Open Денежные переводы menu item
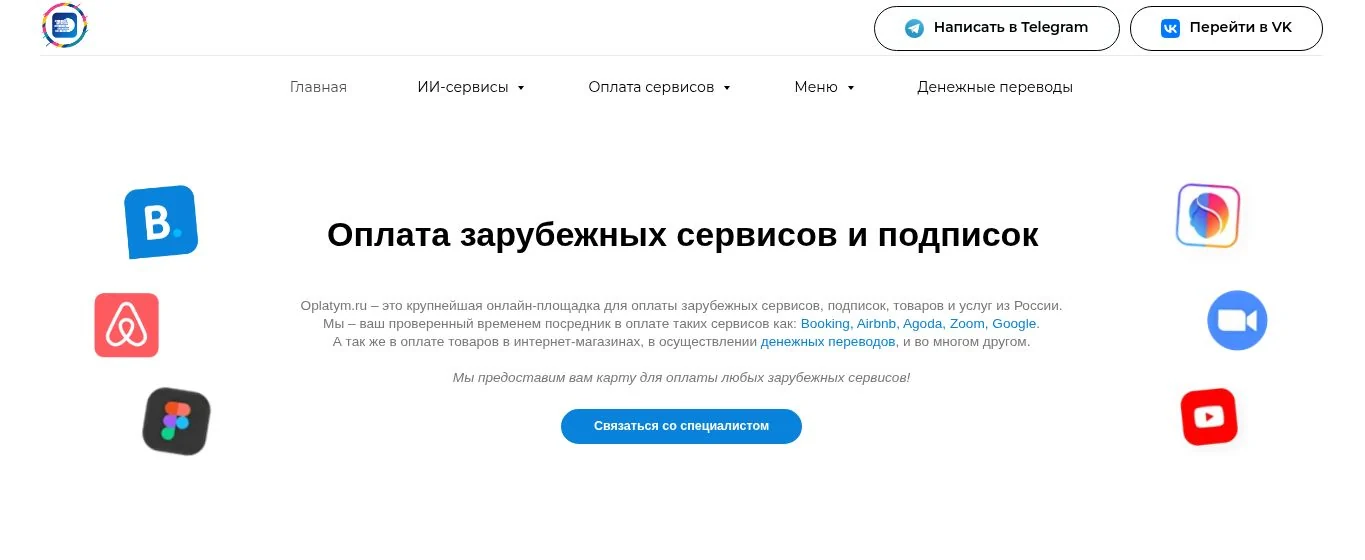1365x560 pixels. coord(995,87)
